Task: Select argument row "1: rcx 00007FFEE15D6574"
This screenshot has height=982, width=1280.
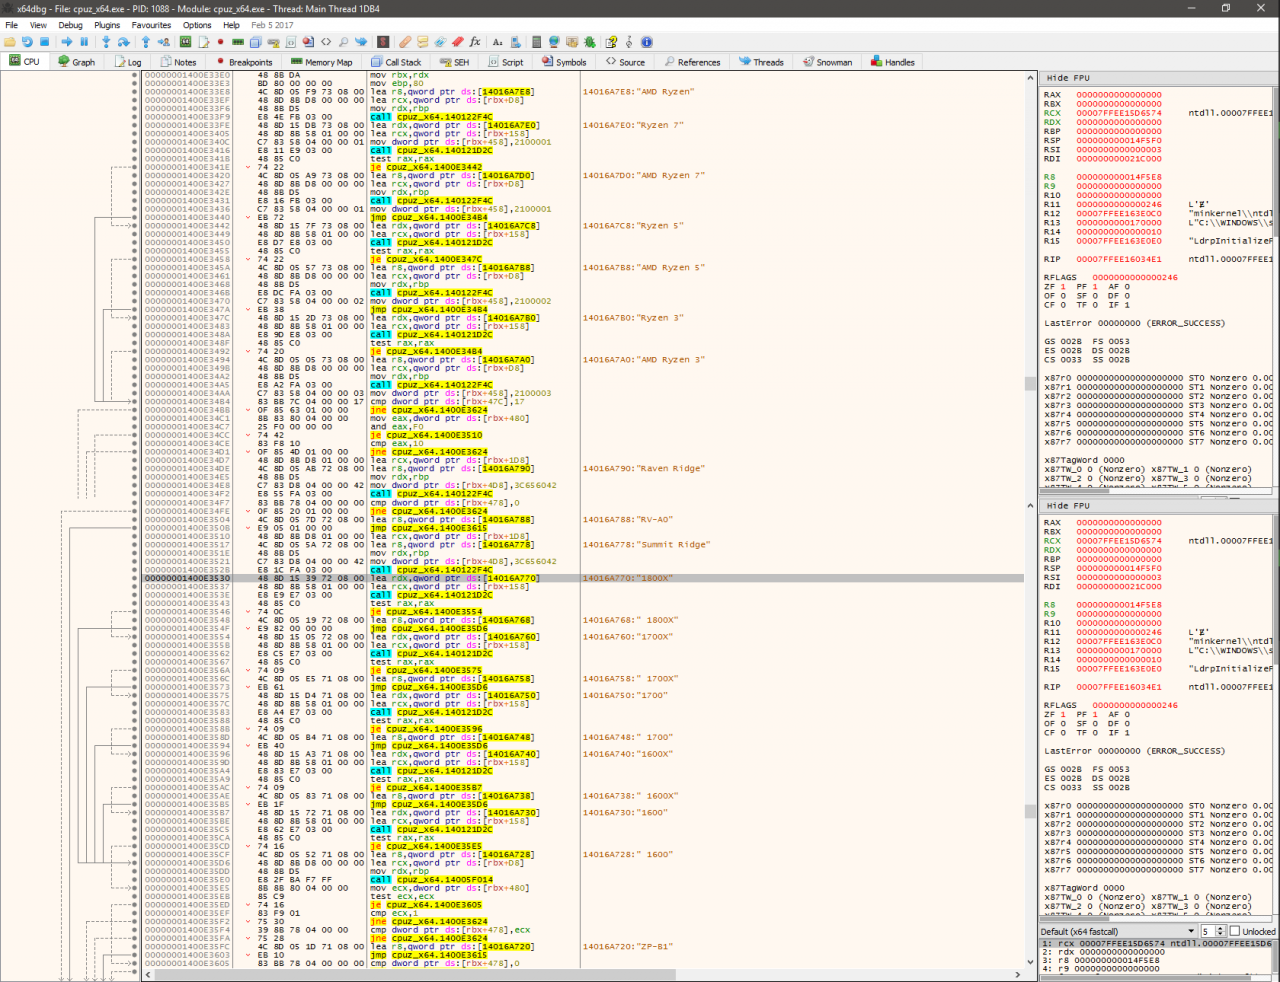Action: tap(1157, 943)
